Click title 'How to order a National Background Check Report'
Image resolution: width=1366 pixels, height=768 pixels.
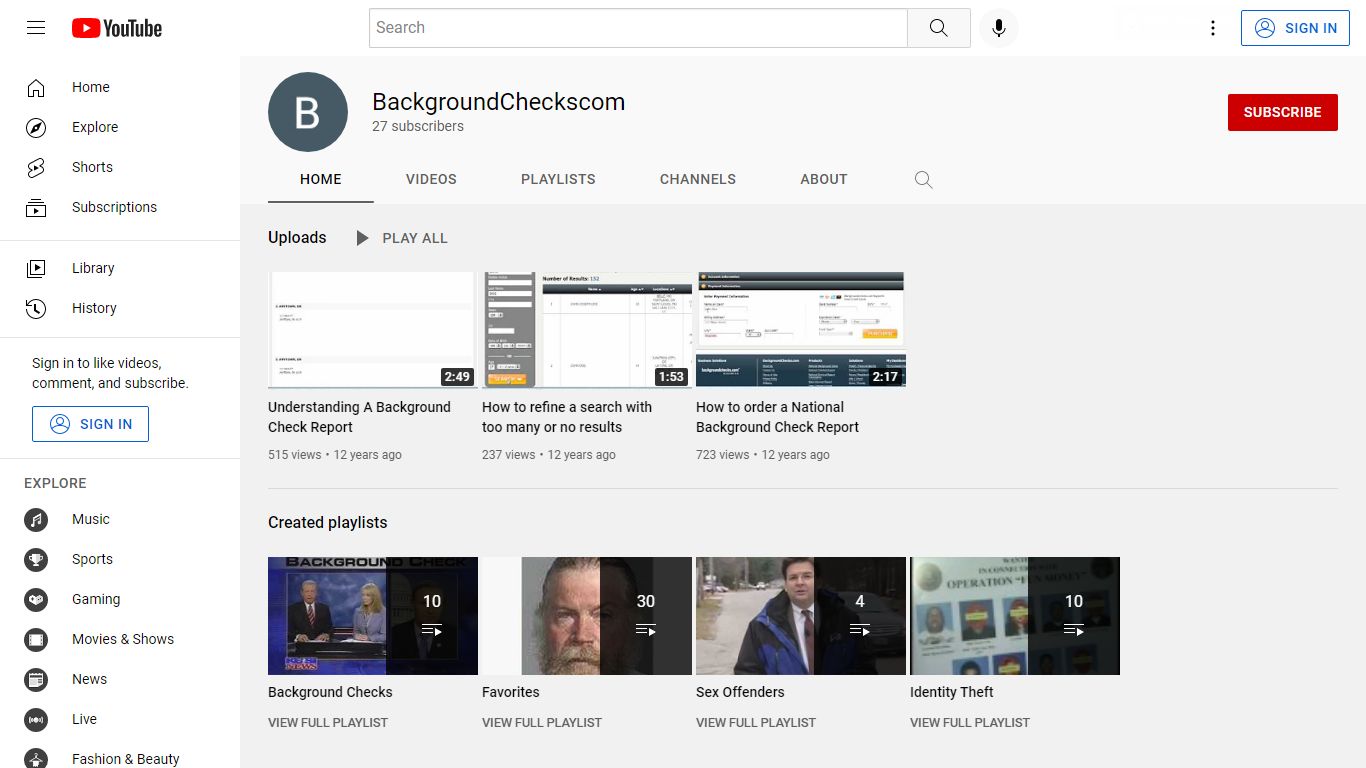pos(778,417)
